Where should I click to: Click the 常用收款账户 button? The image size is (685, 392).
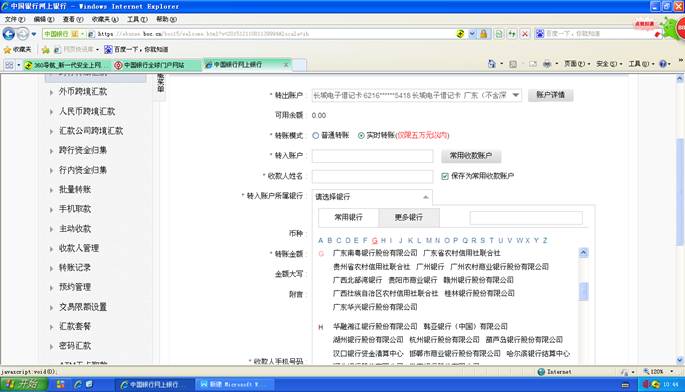[471, 156]
